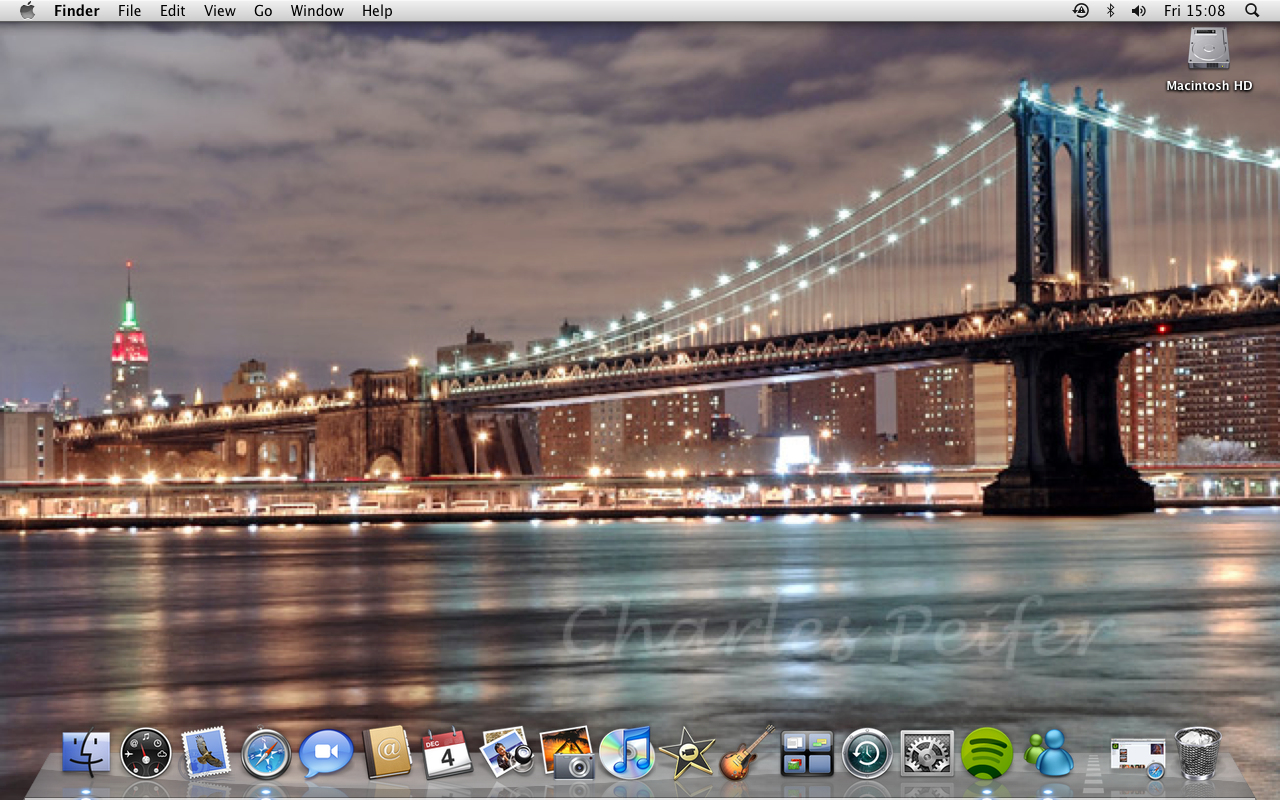Image resolution: width=1280 pixels, height=800 pixels.
Task: Open the Trash in the Dock
Action: tap(1197, 753)
